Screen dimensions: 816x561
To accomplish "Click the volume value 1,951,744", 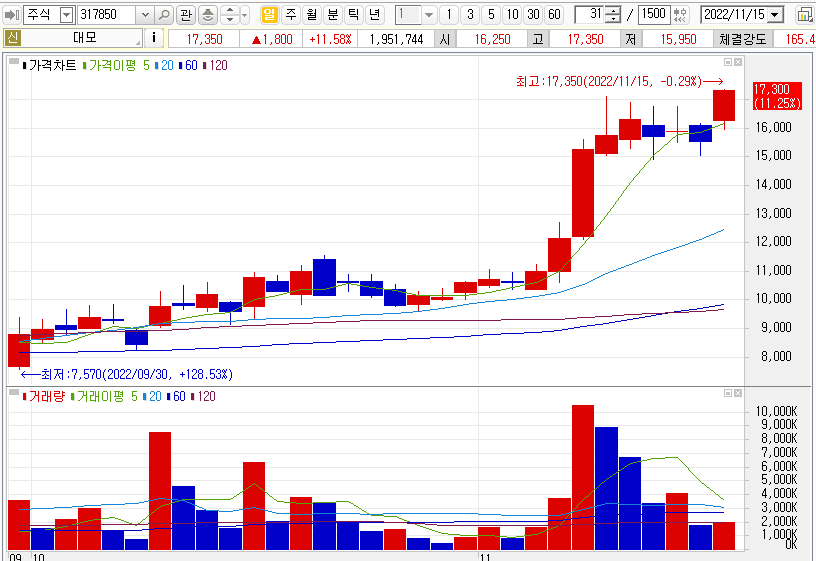I will 396,39.
